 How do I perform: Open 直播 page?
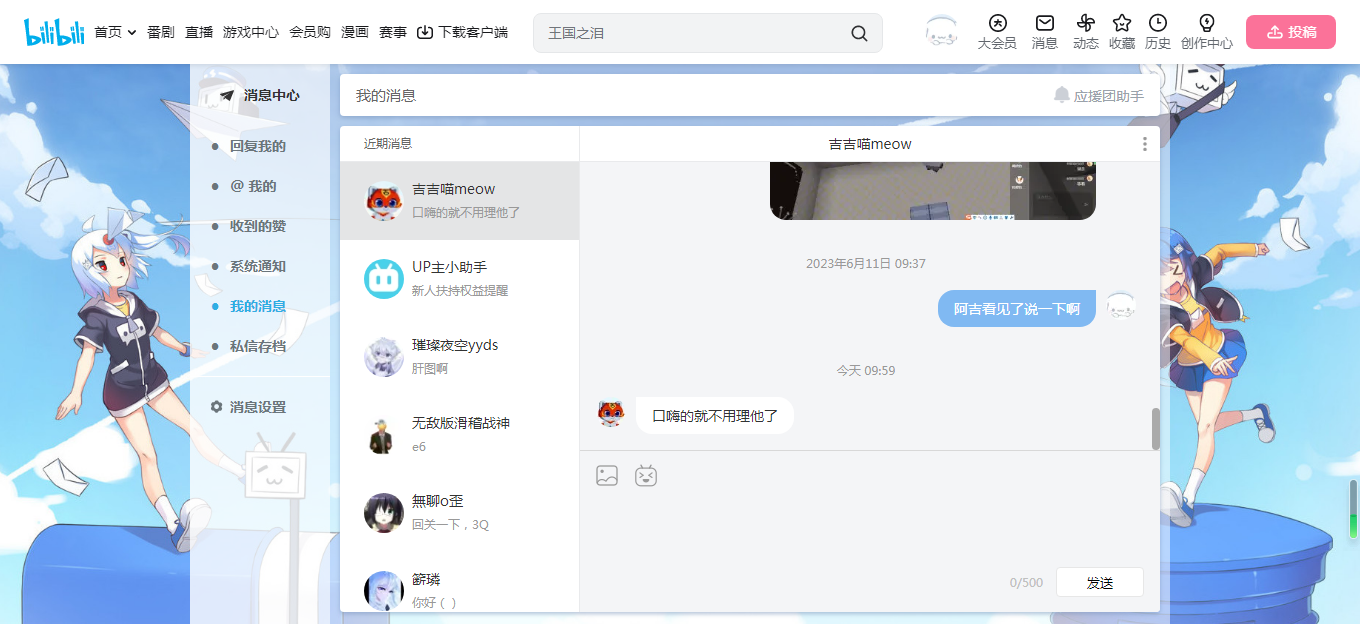click(199, 32)
